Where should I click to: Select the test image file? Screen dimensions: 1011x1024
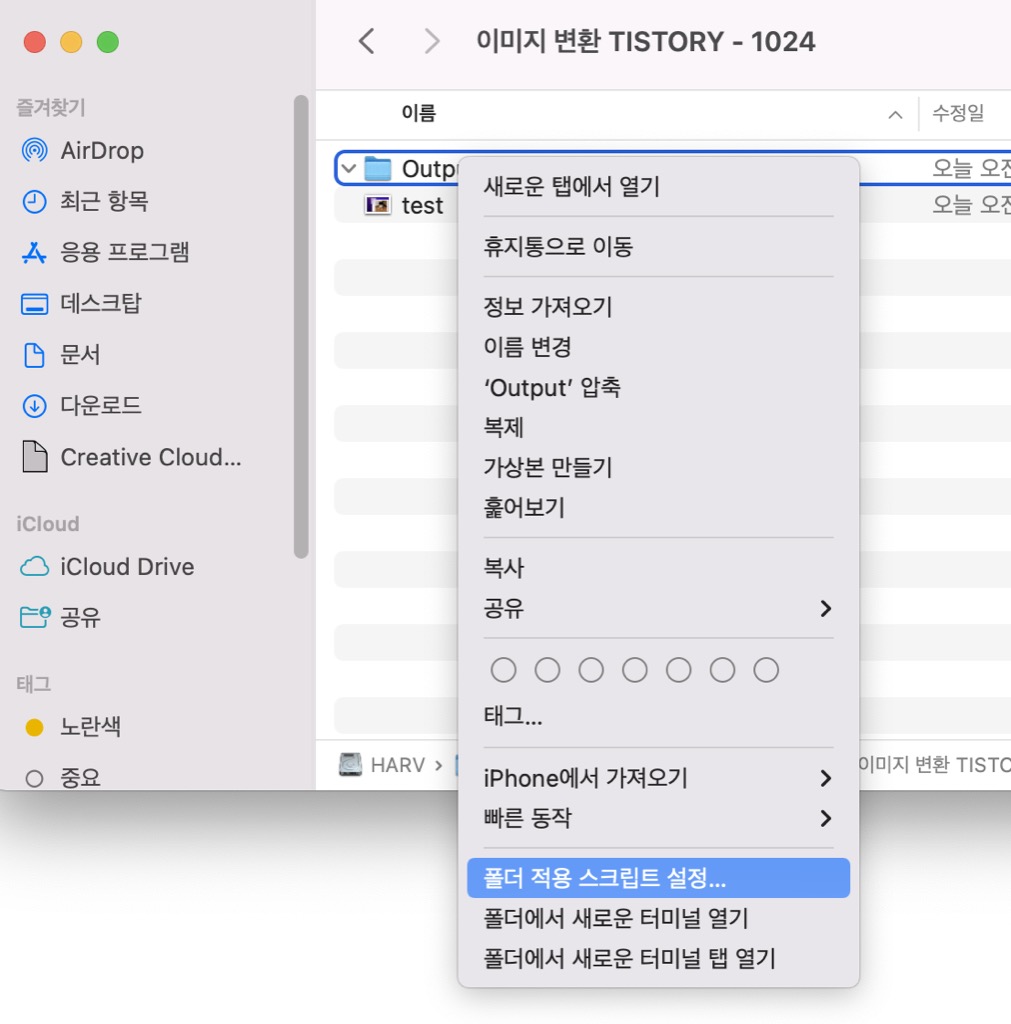tap(424, 205)
